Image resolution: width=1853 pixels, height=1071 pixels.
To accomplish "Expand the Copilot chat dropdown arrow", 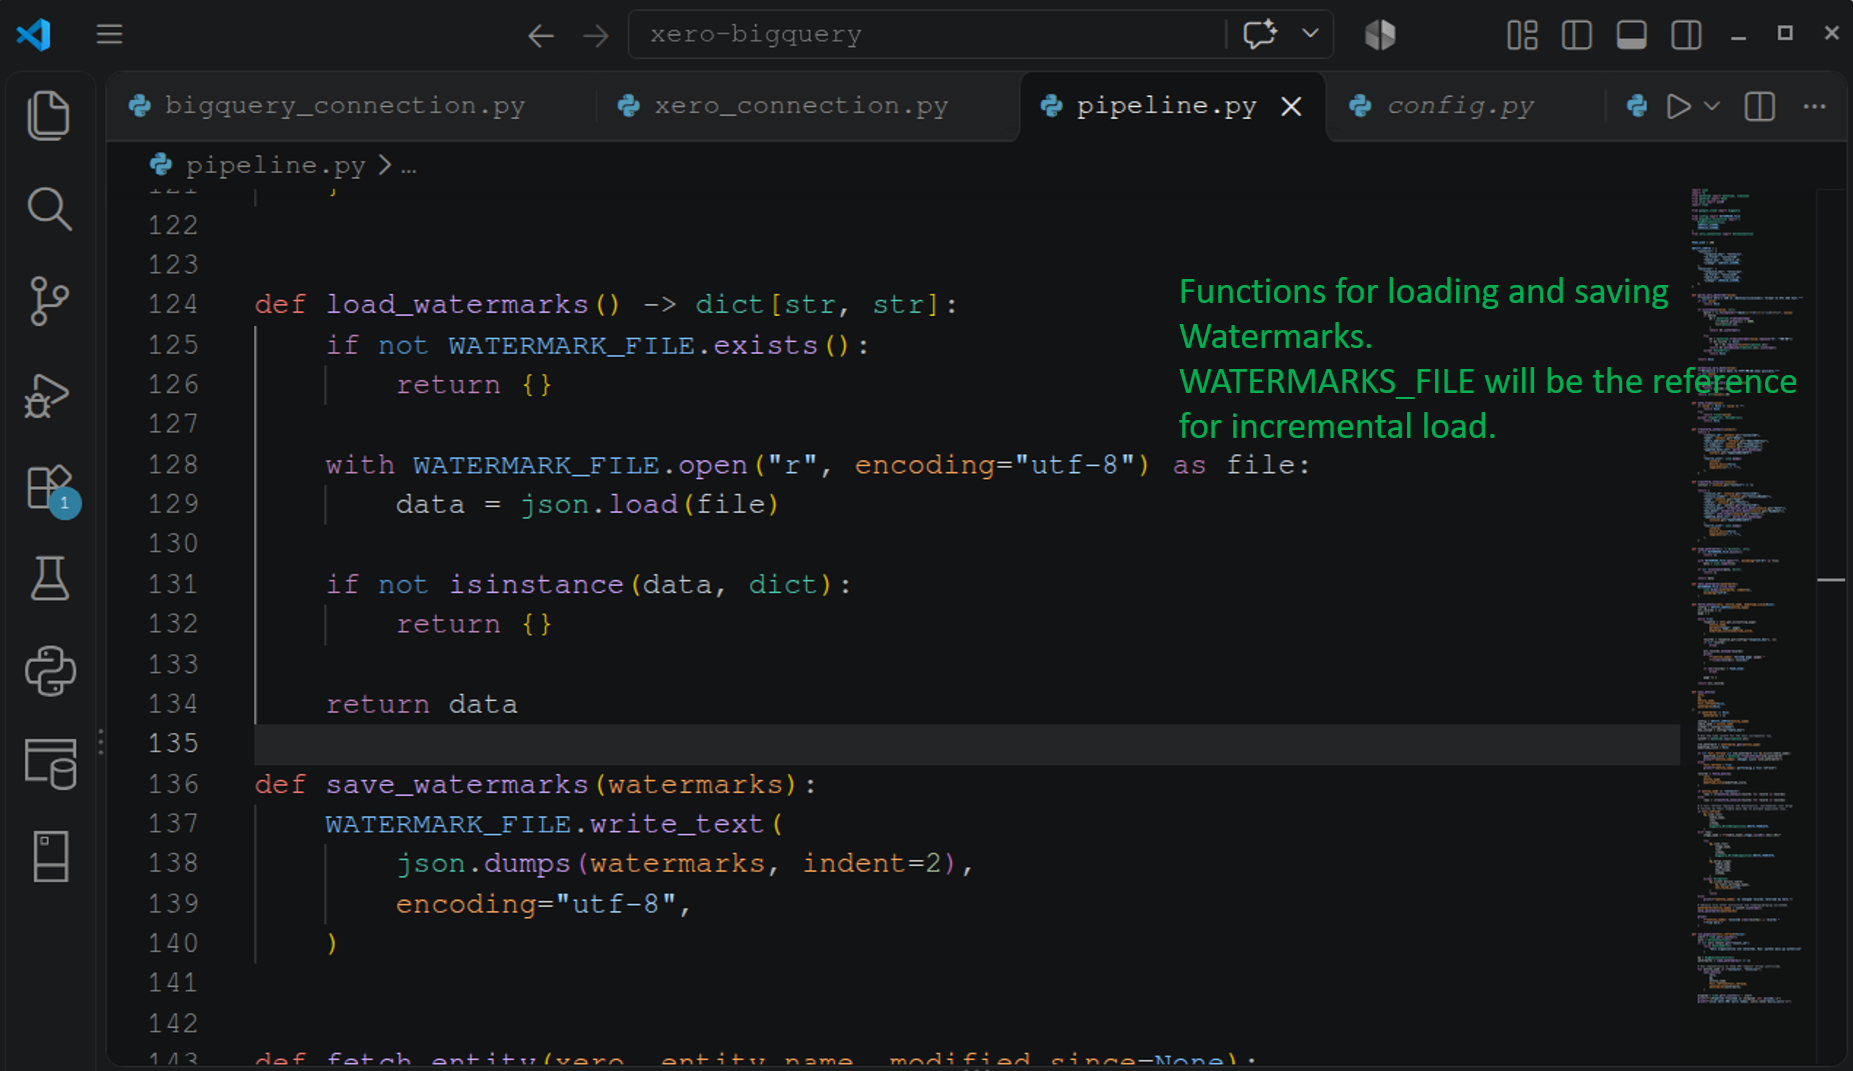I will tap(1310, 34).
